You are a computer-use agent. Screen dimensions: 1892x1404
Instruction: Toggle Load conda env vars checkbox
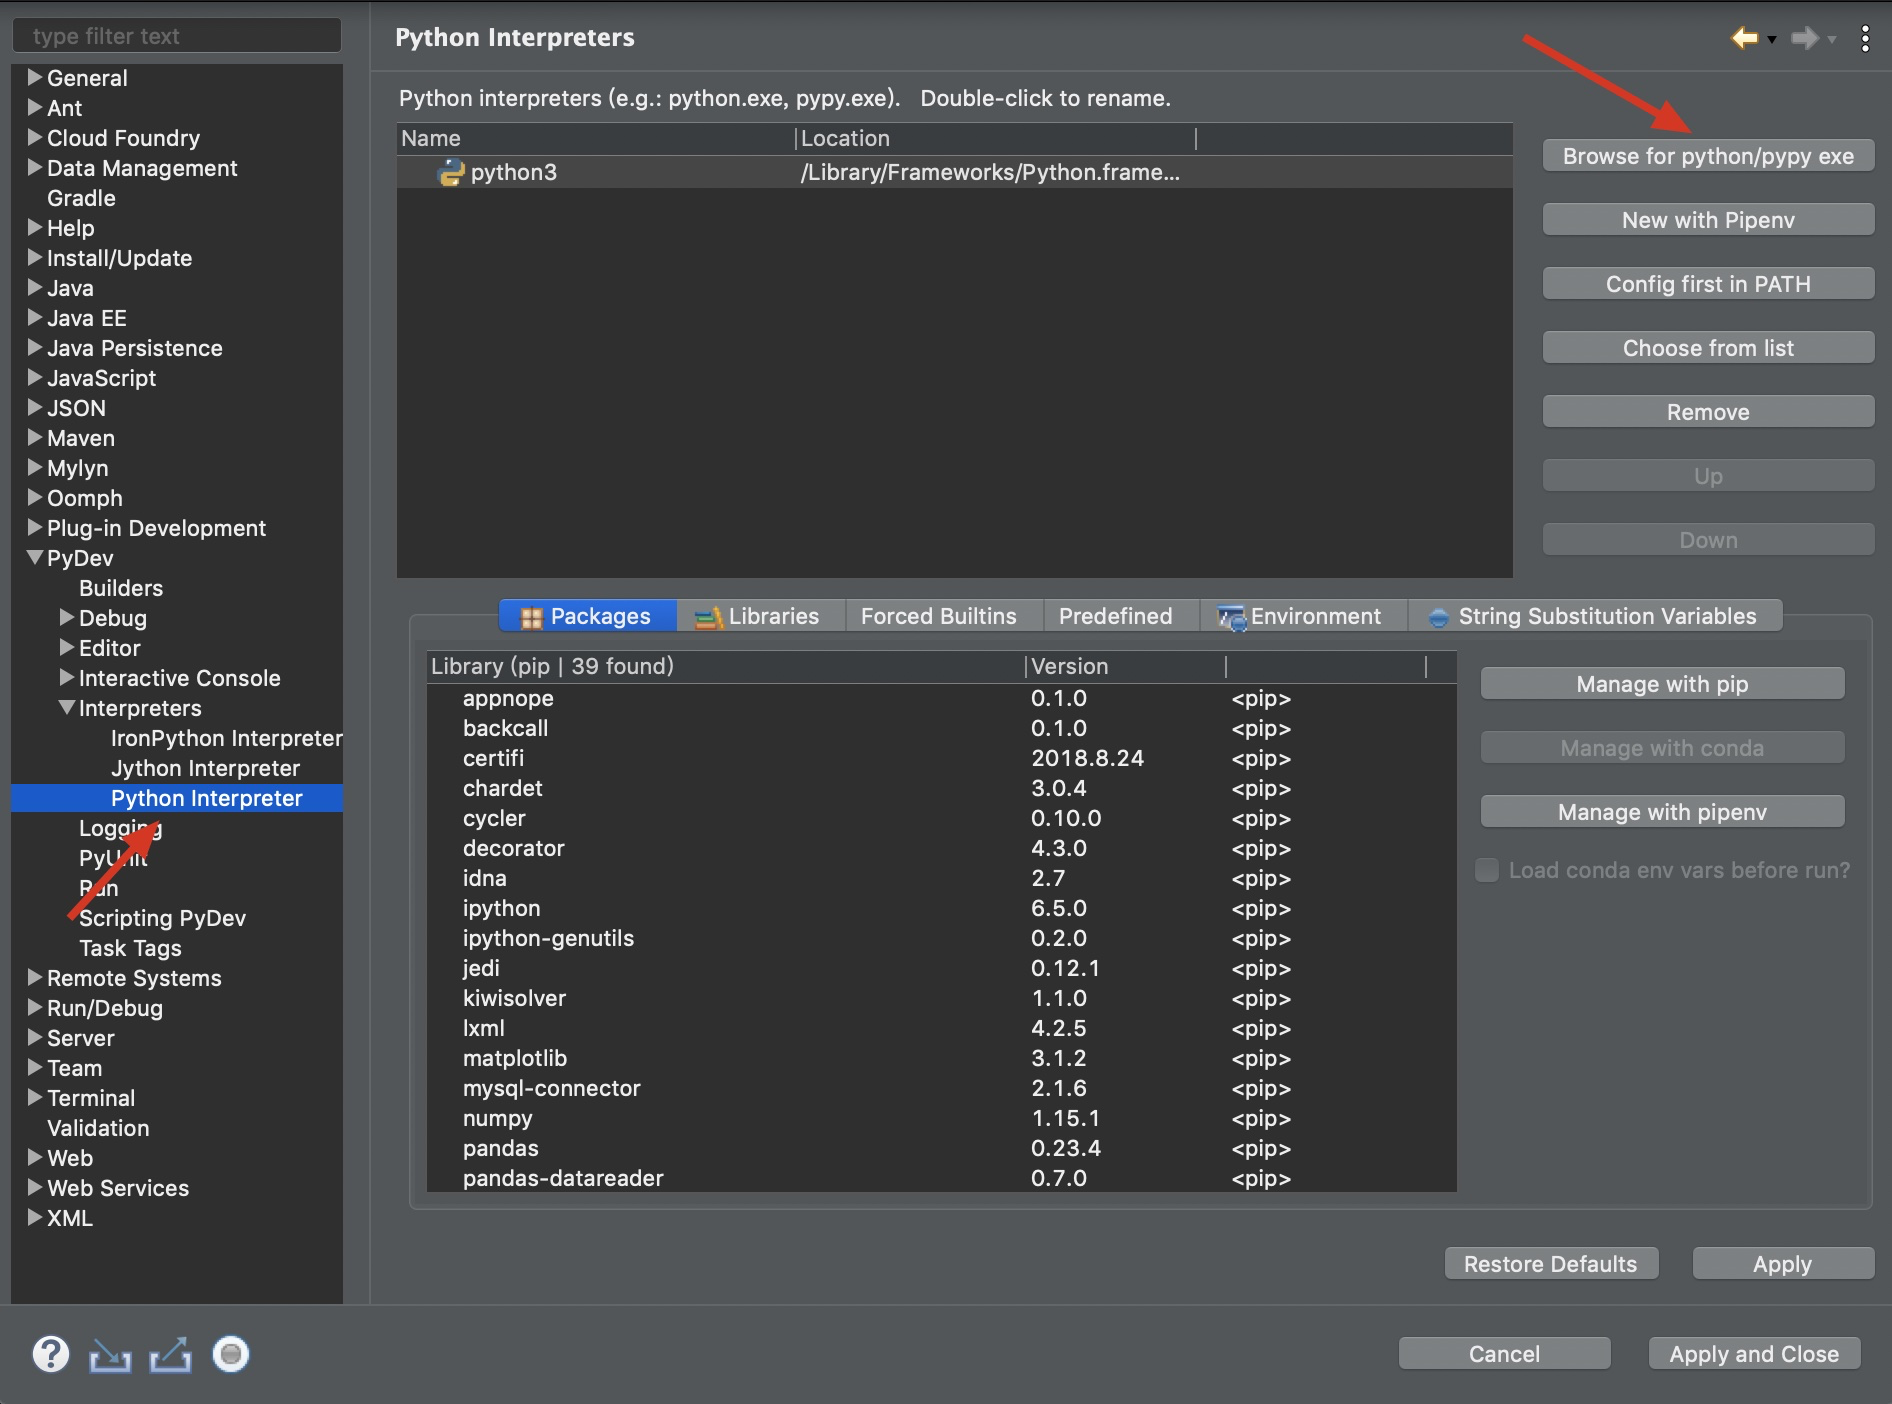[x=1487, y=870]
